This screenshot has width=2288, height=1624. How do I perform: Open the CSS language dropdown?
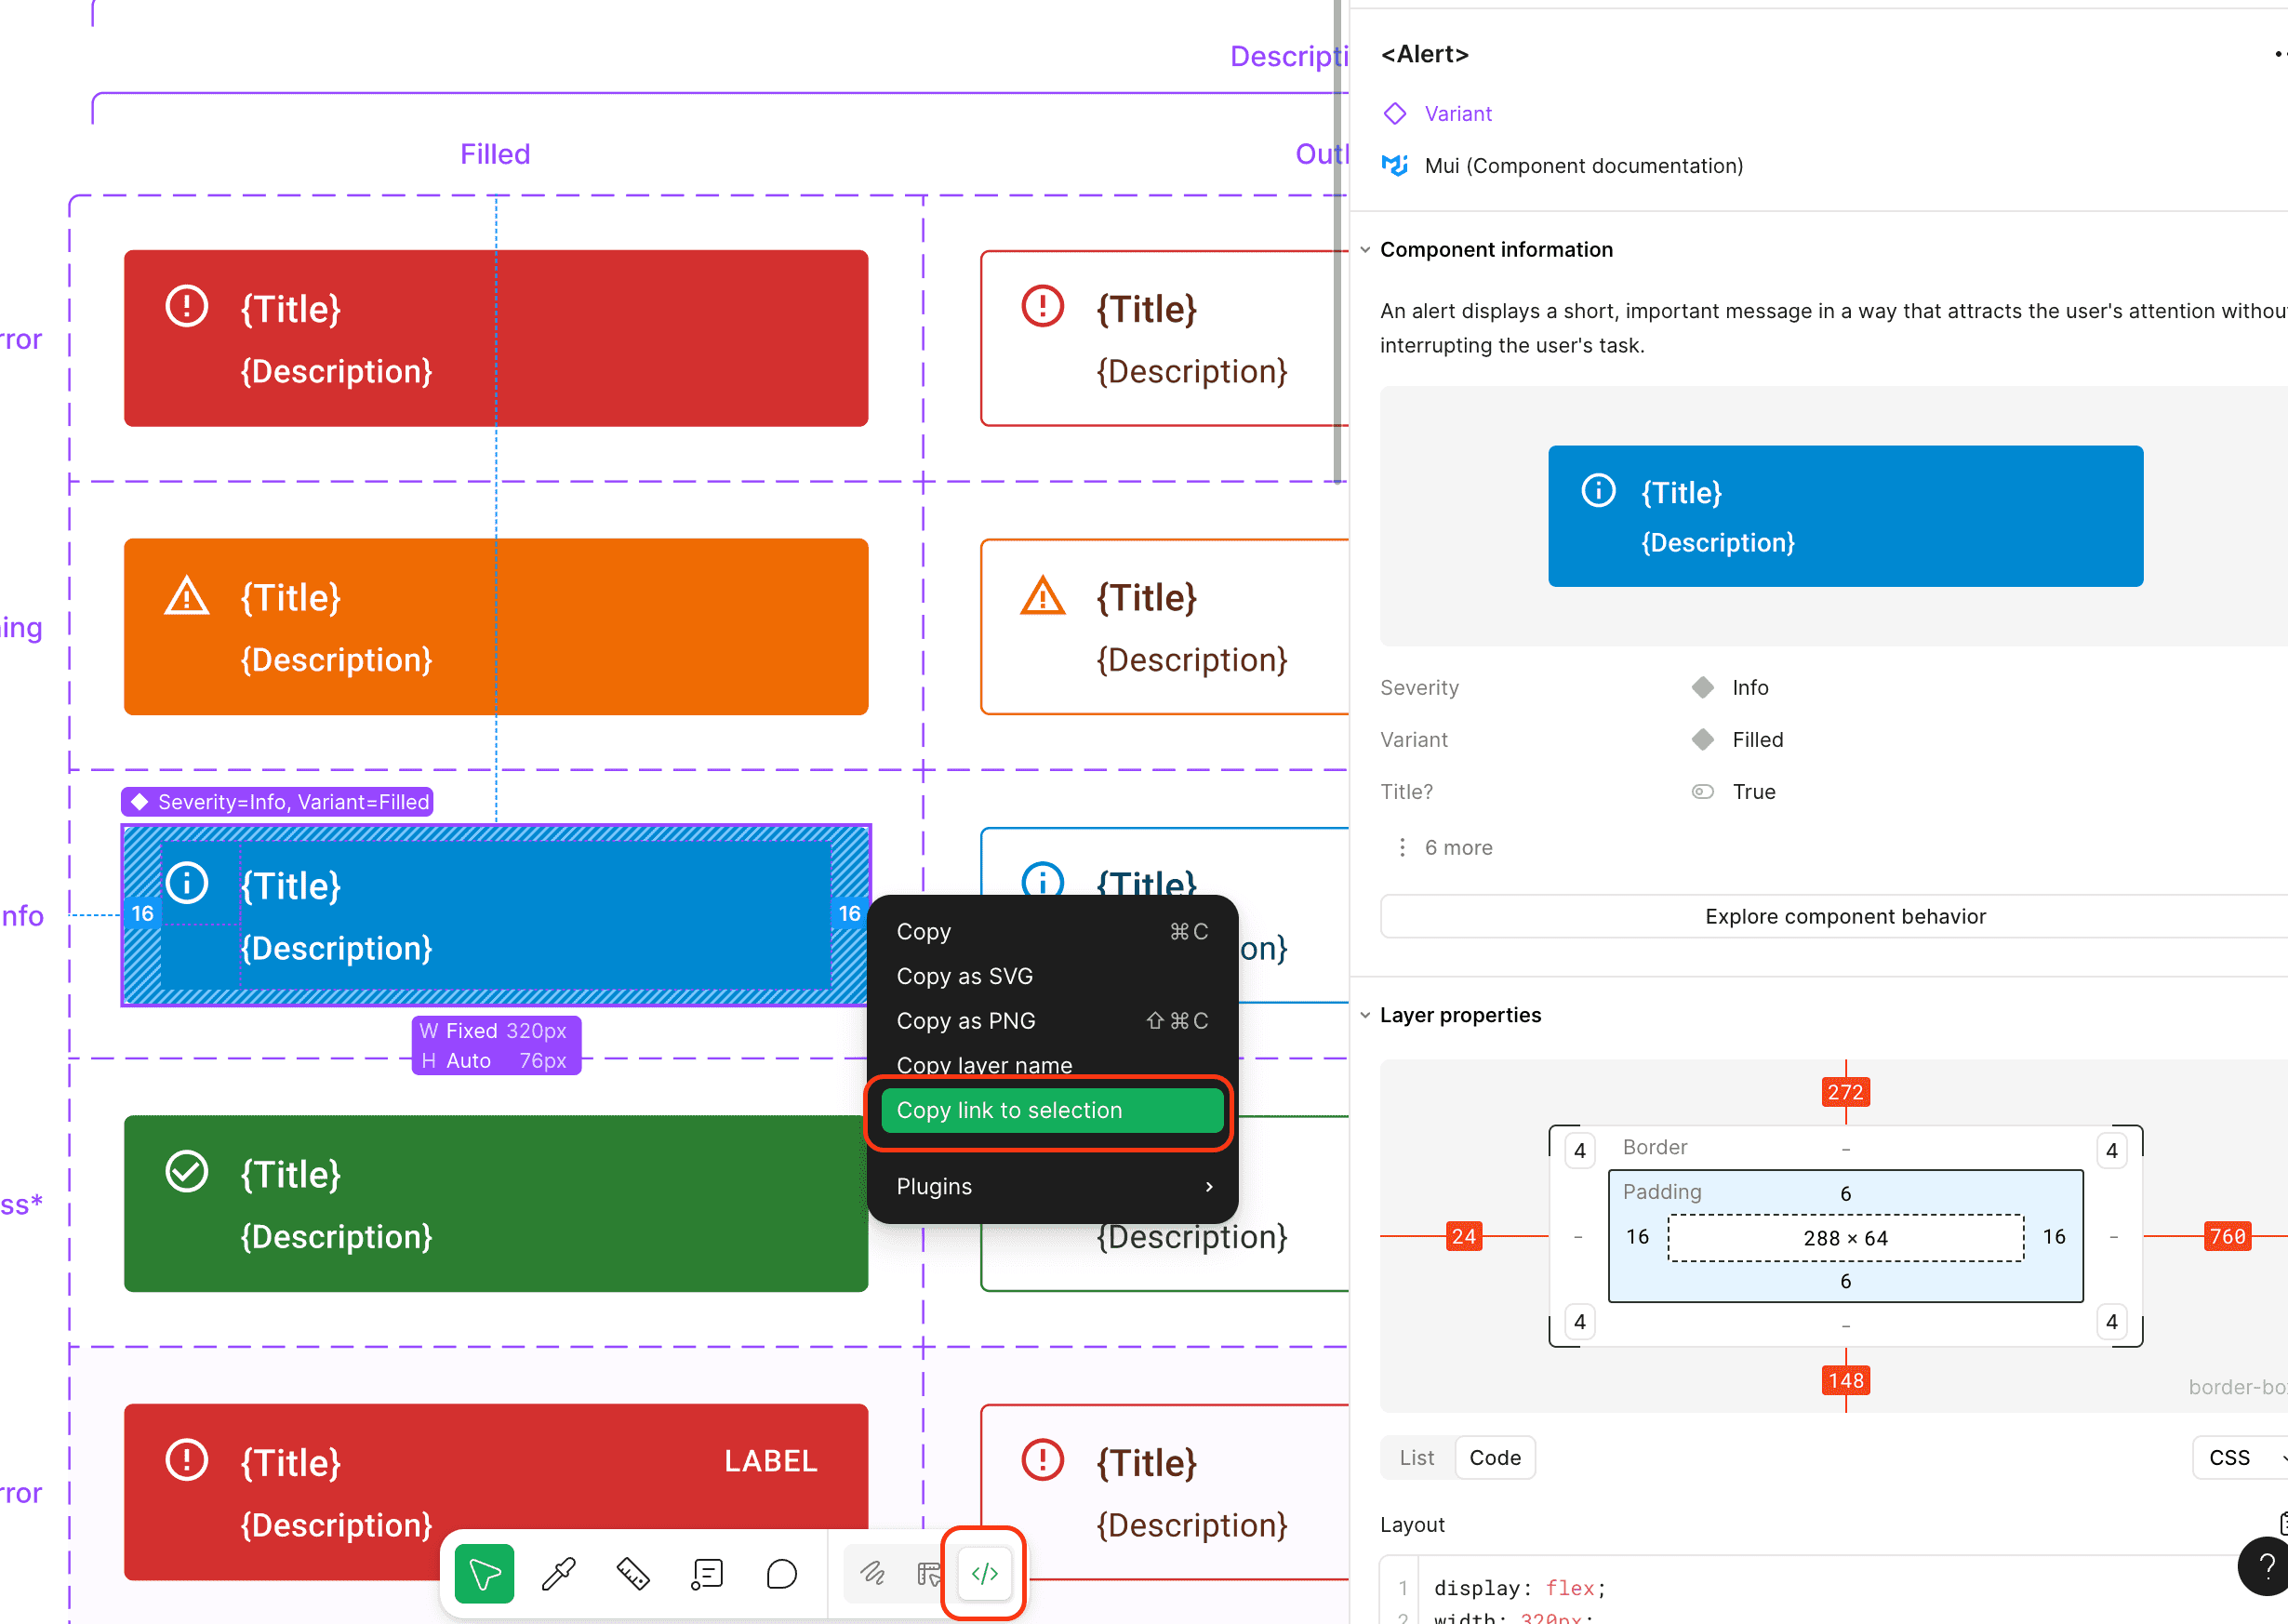point(2240,1458)
